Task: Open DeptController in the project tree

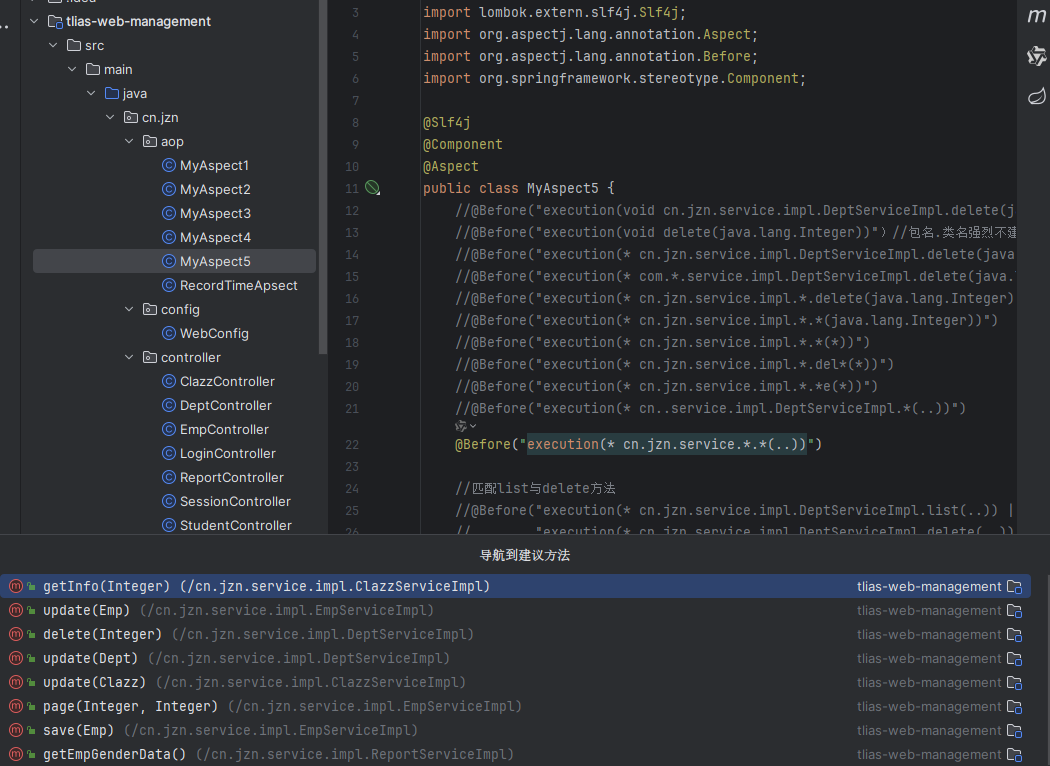Action: tap(226, 406)
